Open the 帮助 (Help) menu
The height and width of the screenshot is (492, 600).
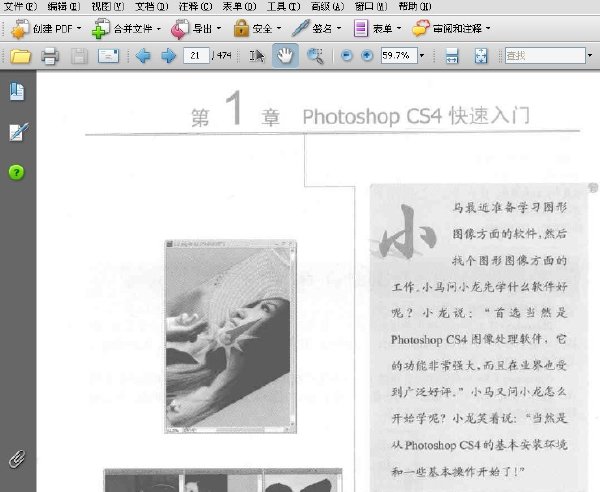[415, 6]
